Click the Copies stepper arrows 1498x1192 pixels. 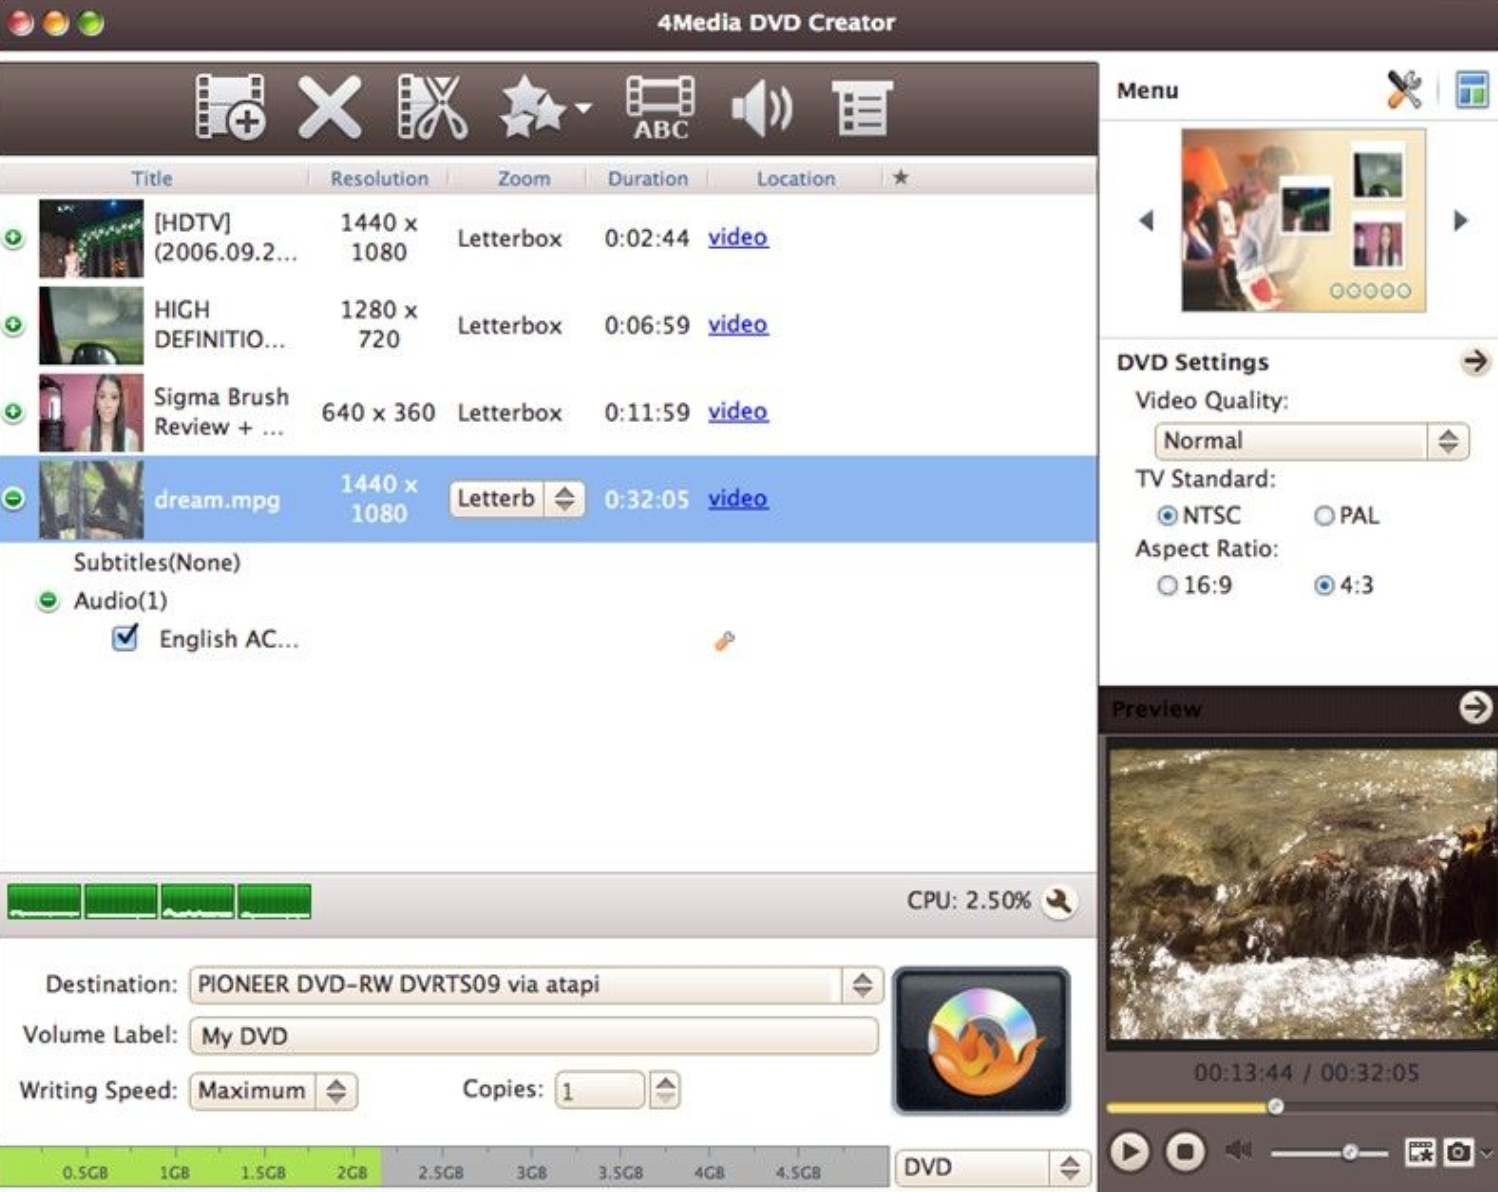point(665,1090)
